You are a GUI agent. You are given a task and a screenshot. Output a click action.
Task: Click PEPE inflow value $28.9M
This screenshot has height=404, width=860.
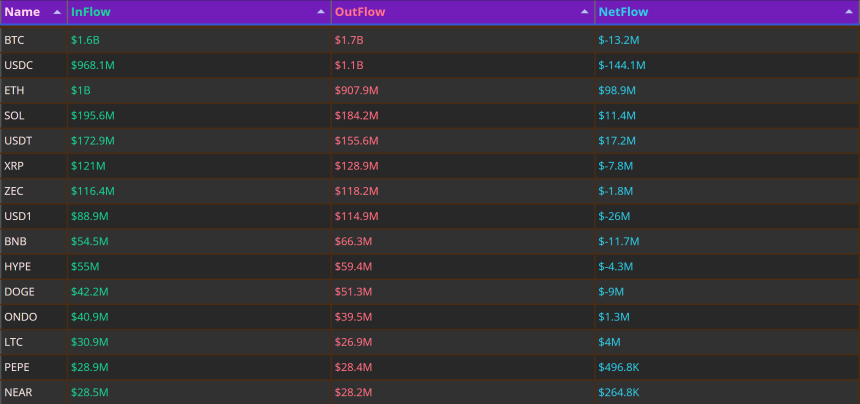(89, 368)
